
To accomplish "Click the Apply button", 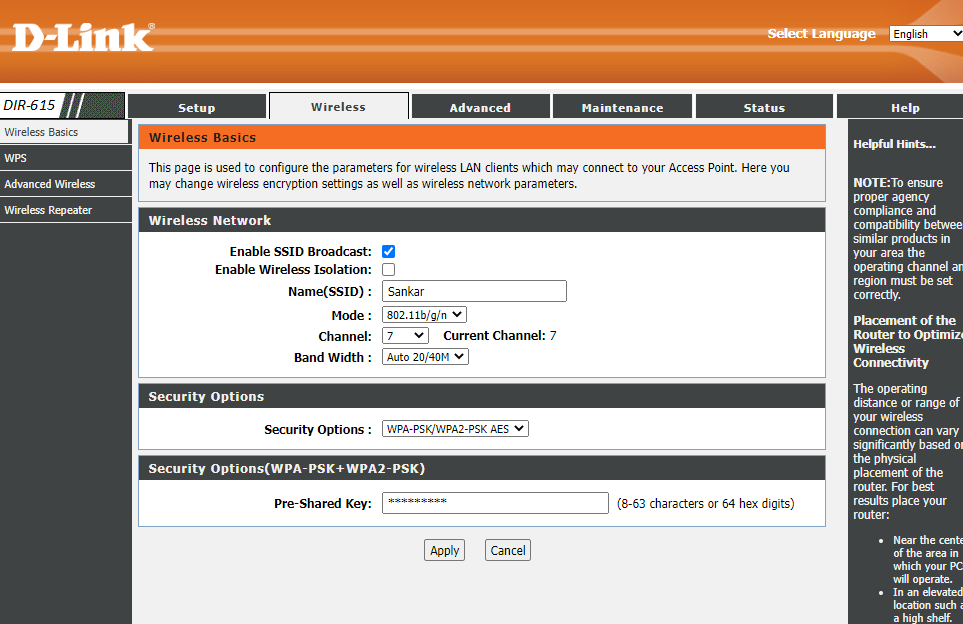I will click(x=444, y=550).
